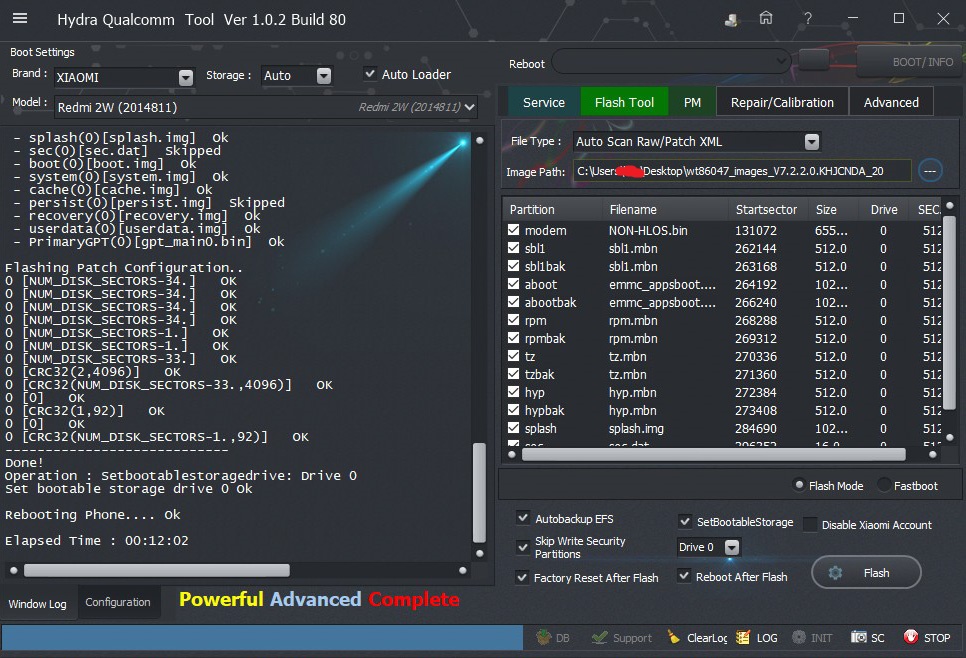Uncheck the rpm partition checkbox
966x658 pixels.
pos(513,320)
